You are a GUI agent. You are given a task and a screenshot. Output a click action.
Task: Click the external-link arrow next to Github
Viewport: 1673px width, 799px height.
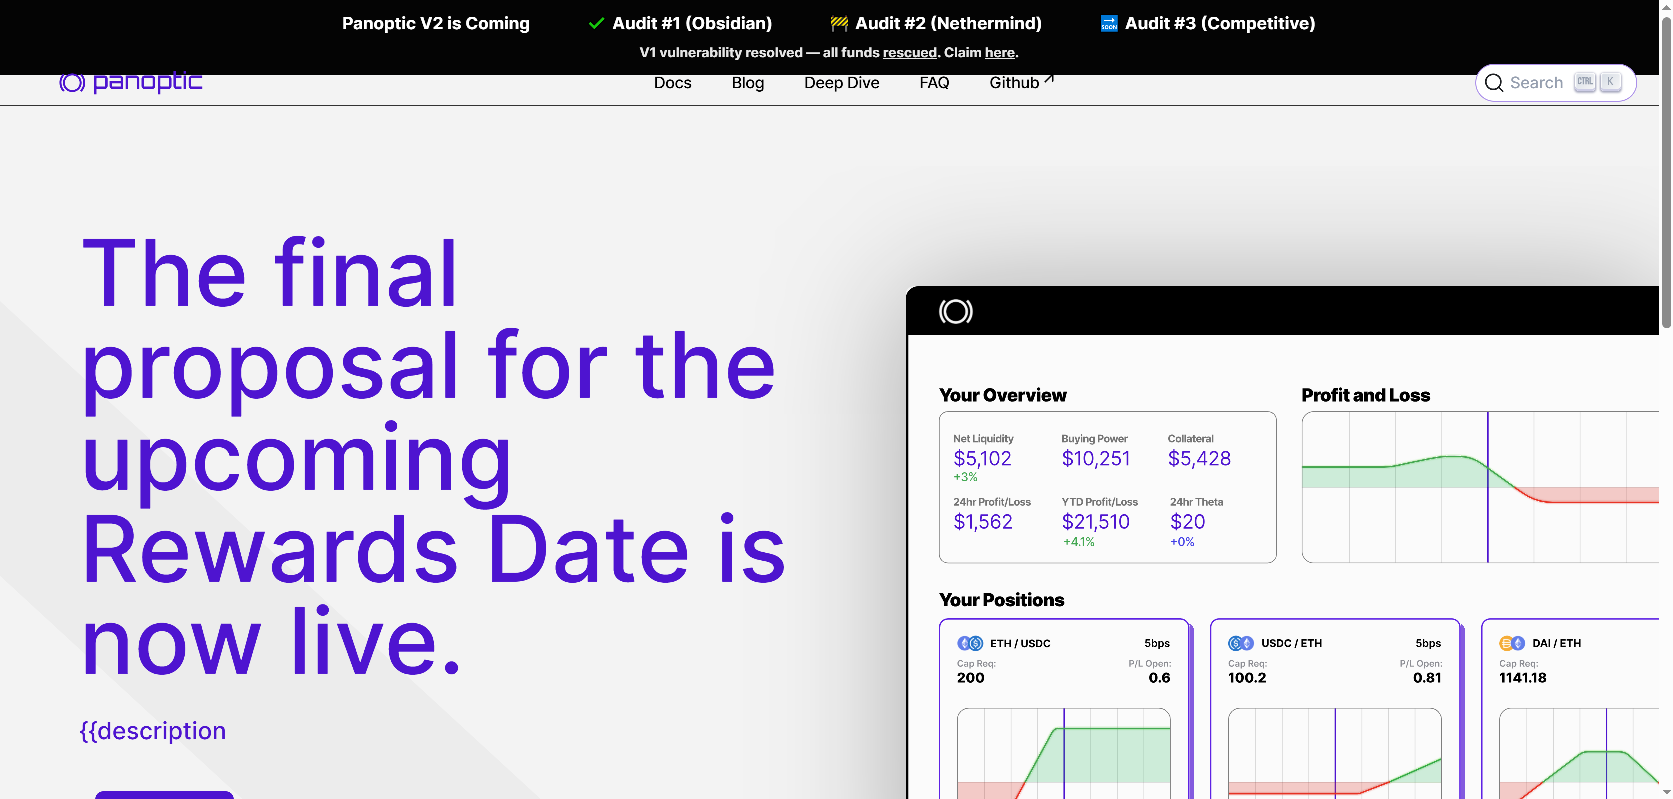click(1049, 79)
